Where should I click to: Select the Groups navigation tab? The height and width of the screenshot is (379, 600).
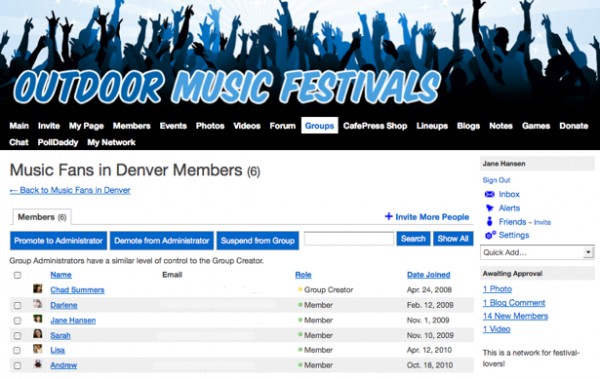coord(320,126)
